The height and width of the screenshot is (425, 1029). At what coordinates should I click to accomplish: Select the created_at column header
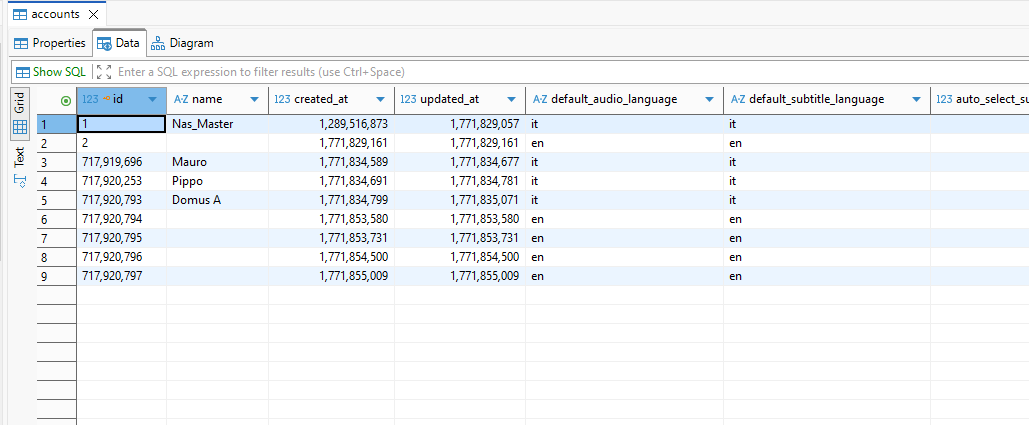[x=331, y=100]
